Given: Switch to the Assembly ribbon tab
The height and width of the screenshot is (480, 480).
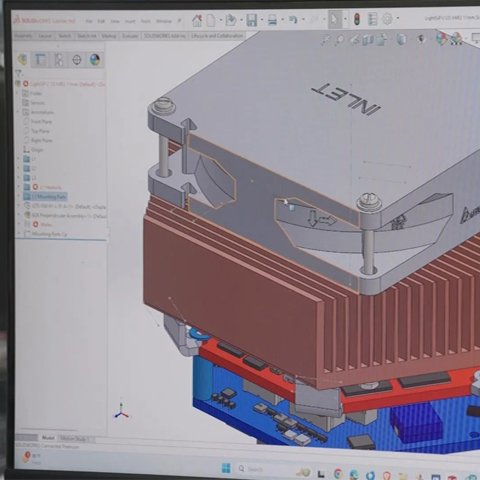Looking at the screenshot, I should 24,36.
